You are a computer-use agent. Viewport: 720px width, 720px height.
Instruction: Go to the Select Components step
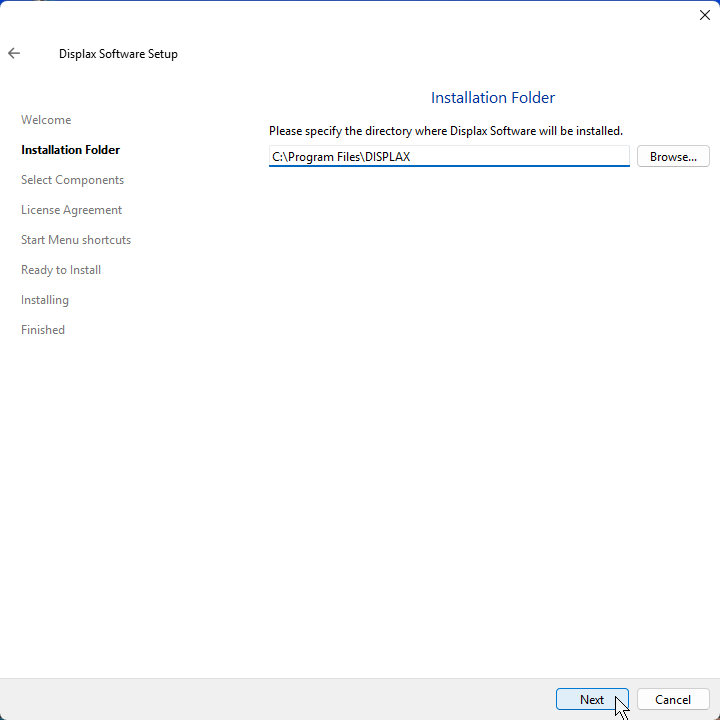tap(72, 180)
